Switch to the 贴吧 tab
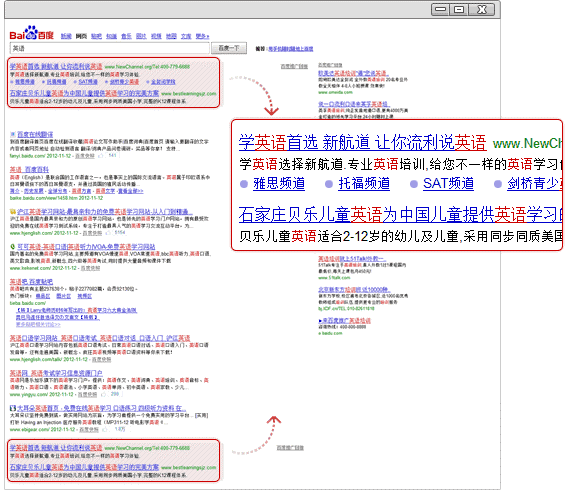The image size is (567, 491). pos(96,36)
